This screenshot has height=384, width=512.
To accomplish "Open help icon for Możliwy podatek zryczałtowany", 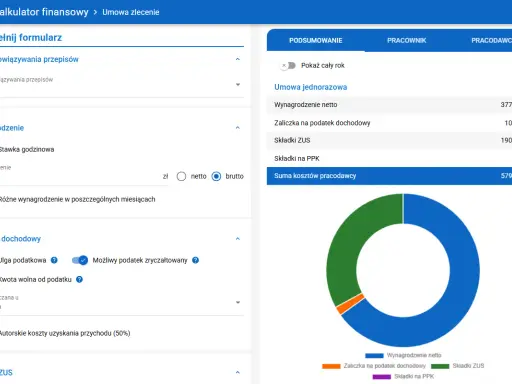I will pos(196,260).
